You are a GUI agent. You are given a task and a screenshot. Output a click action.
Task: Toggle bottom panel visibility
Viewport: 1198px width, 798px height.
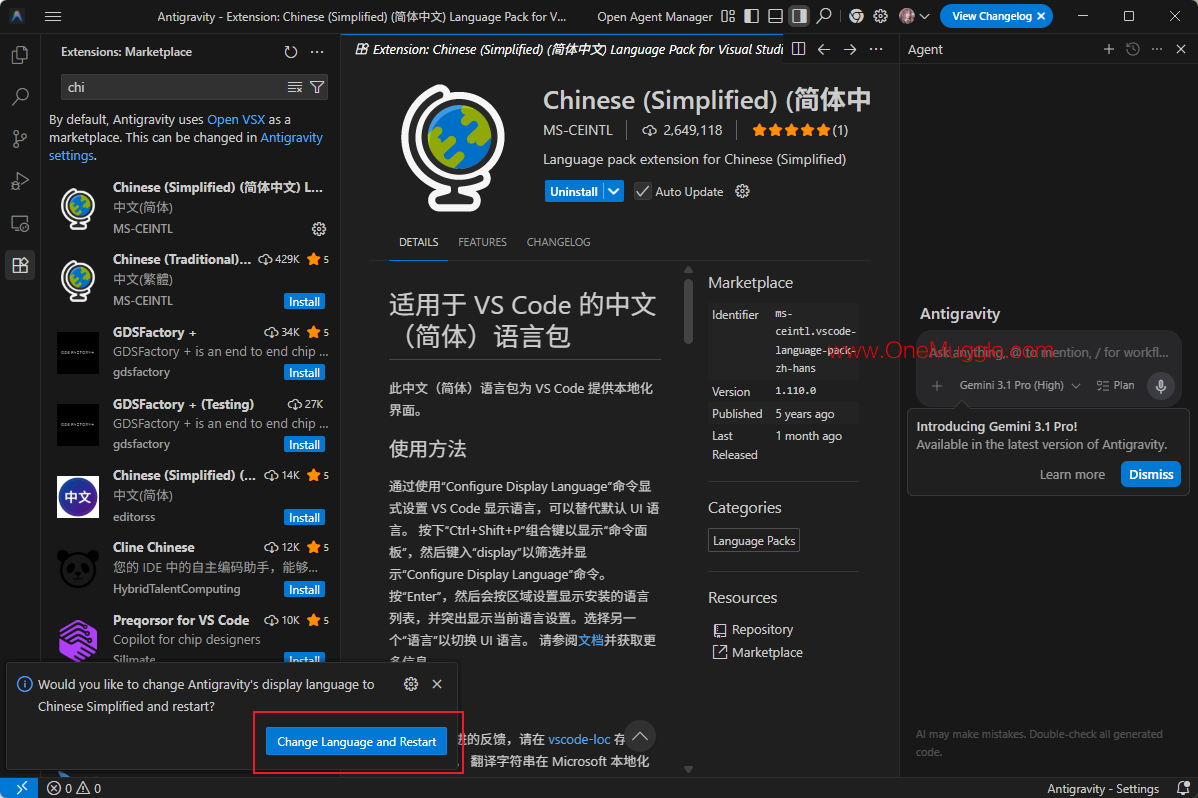point(775,16)
